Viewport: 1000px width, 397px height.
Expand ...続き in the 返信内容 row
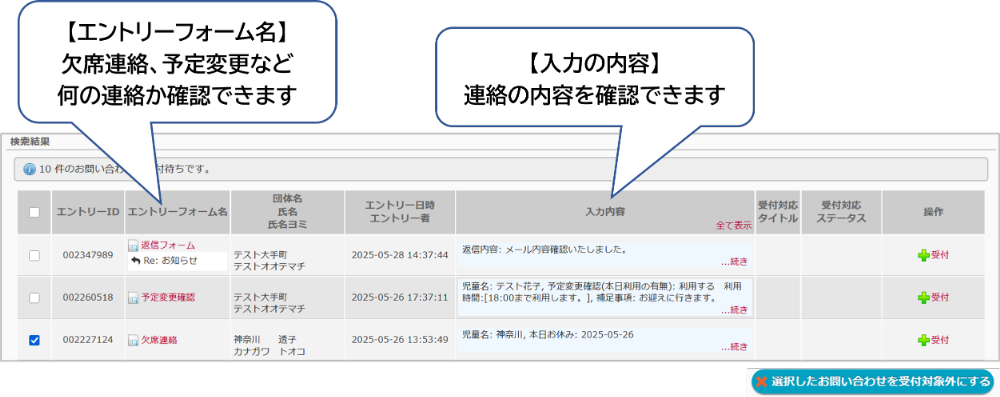tap(734, 261)
